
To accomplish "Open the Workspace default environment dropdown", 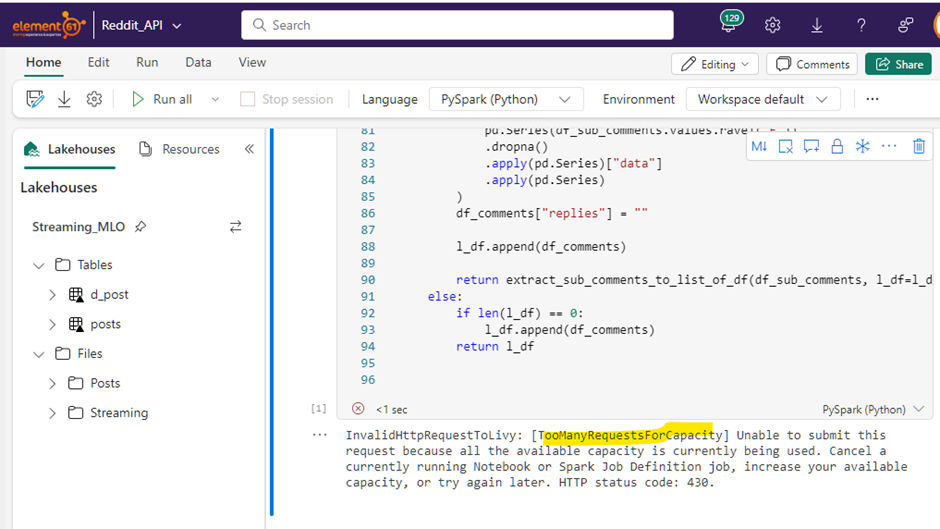I will tap(762, 99).
